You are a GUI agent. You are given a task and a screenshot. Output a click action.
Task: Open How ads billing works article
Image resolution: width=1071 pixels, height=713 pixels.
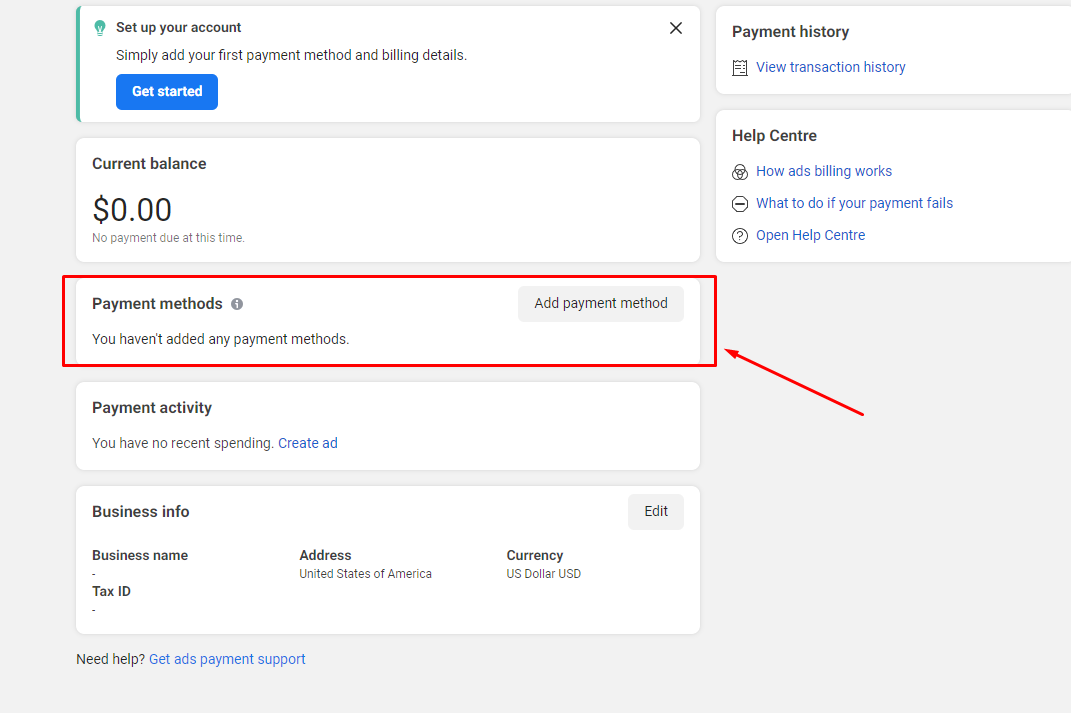(x=824, y=171)
